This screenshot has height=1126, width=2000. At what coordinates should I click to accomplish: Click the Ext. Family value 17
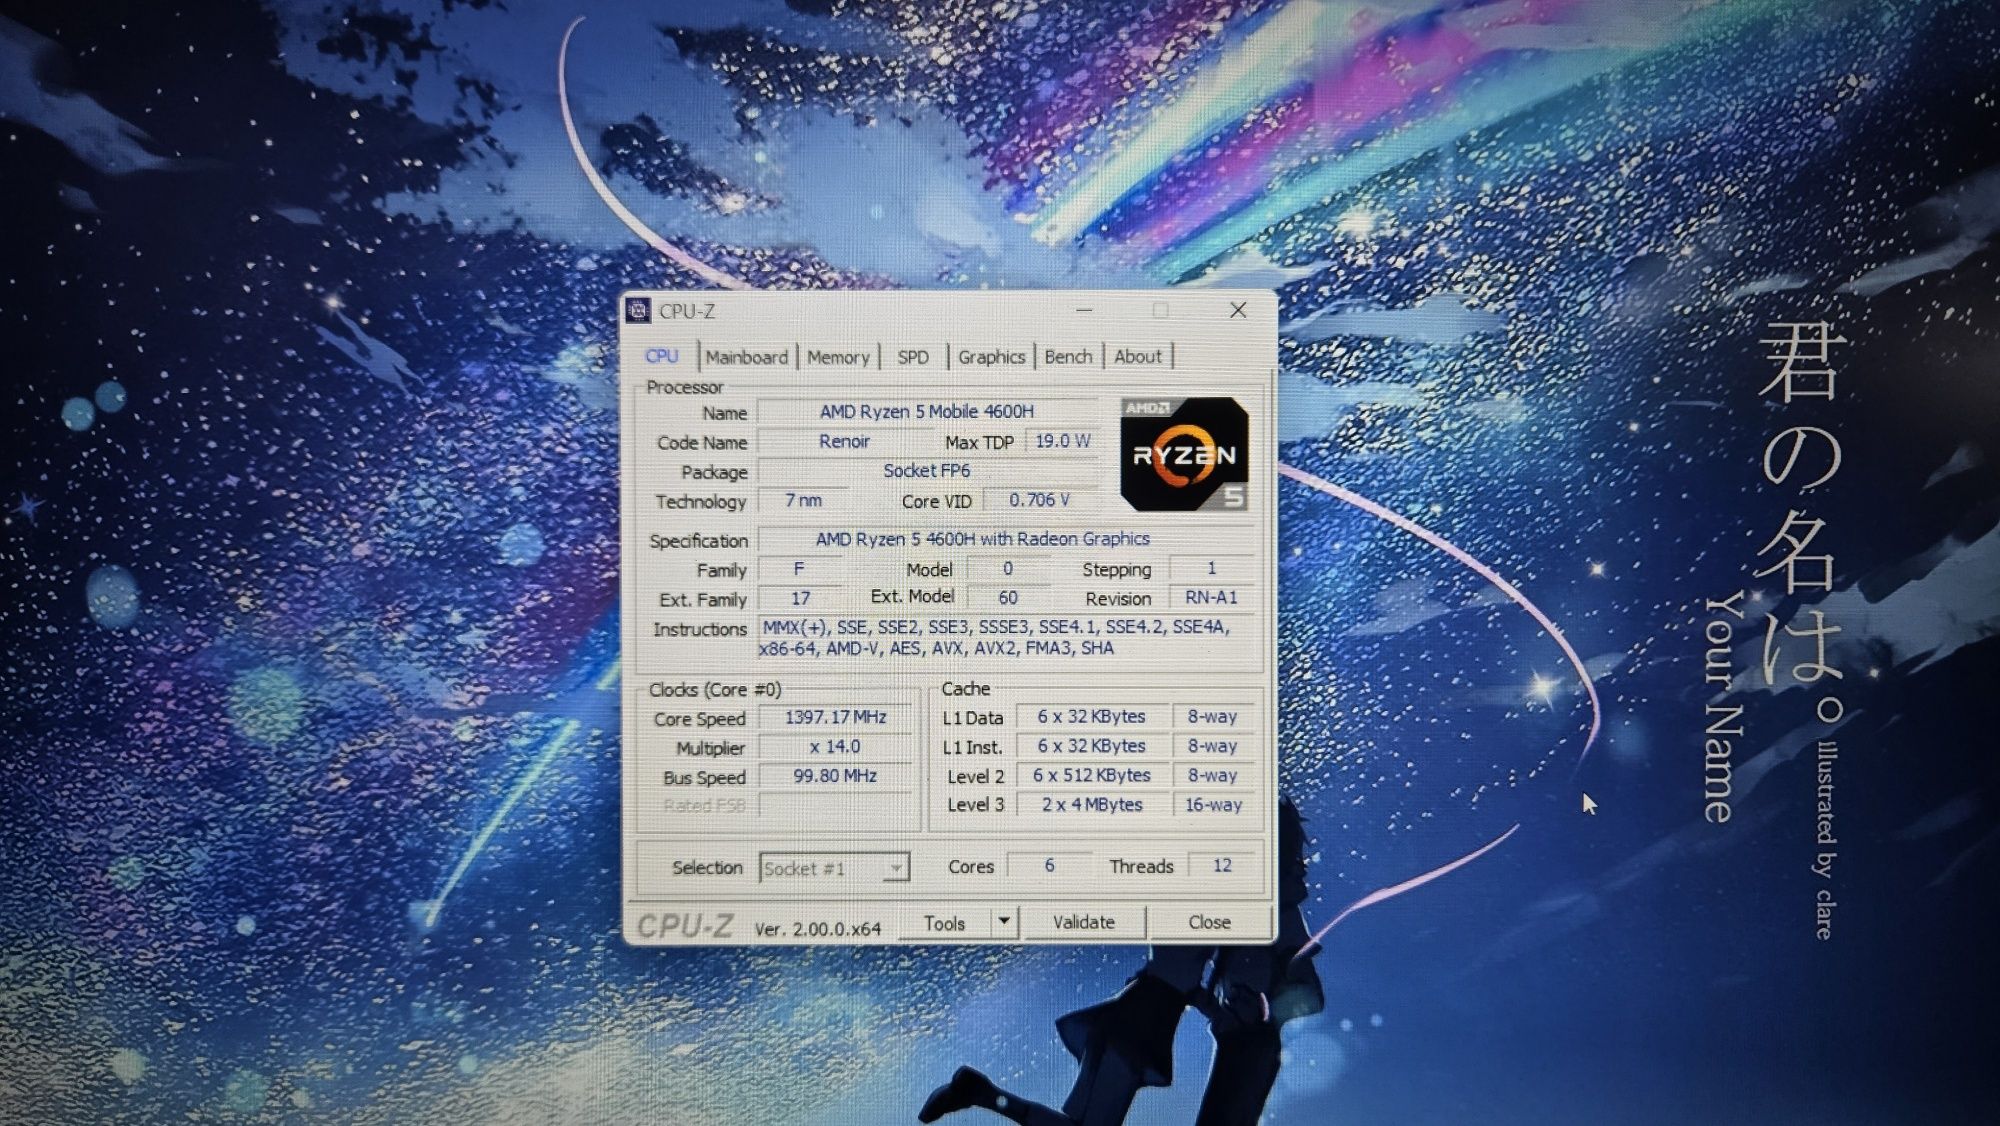coord(800,598)
